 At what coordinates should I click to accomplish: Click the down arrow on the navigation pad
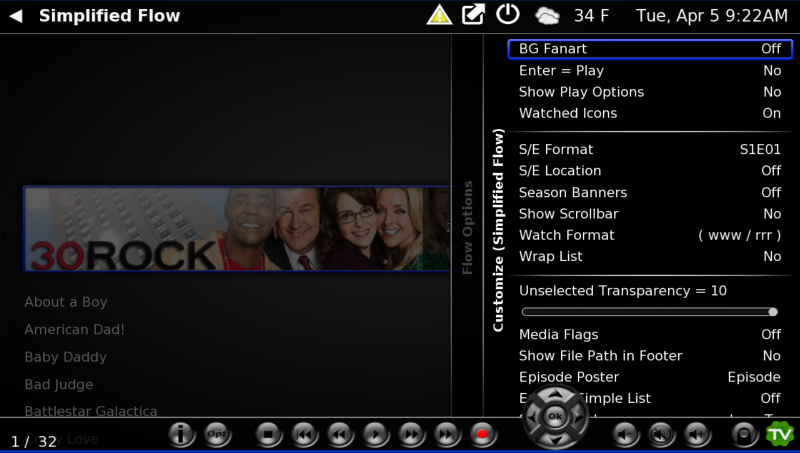coord(556,440)
